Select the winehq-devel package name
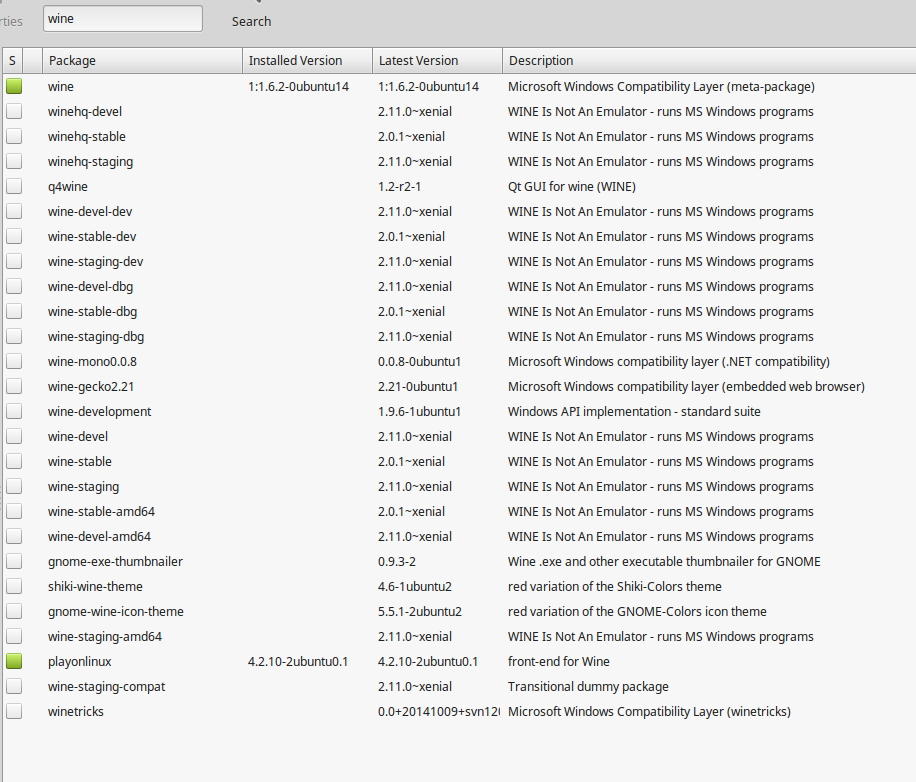Screen dimensions: 916x782 [x=85, y=112]
